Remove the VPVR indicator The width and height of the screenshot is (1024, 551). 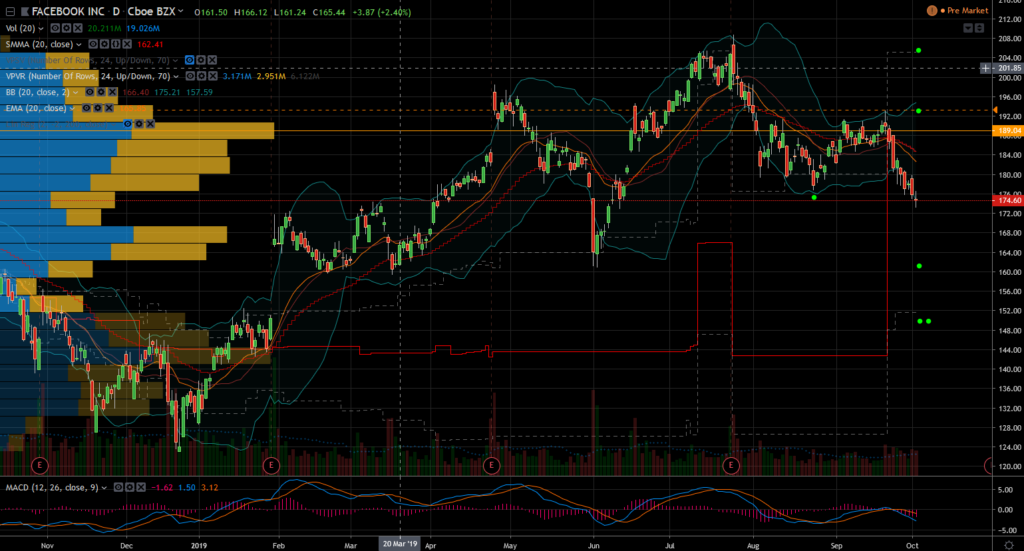click(213, 76)
